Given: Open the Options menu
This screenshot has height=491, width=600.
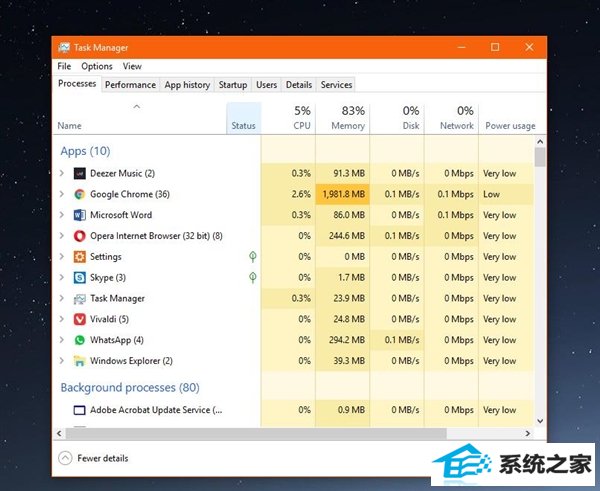Looking at the screenshot, I should pos(97,66).
